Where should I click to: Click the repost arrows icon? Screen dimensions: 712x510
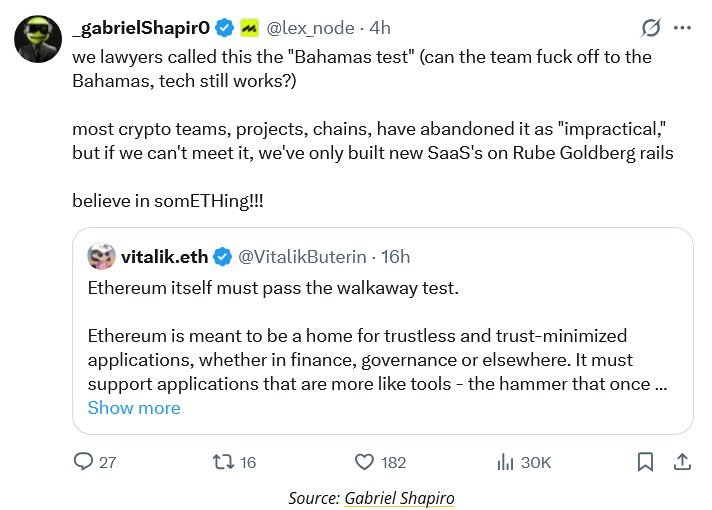tap(225, 462)
